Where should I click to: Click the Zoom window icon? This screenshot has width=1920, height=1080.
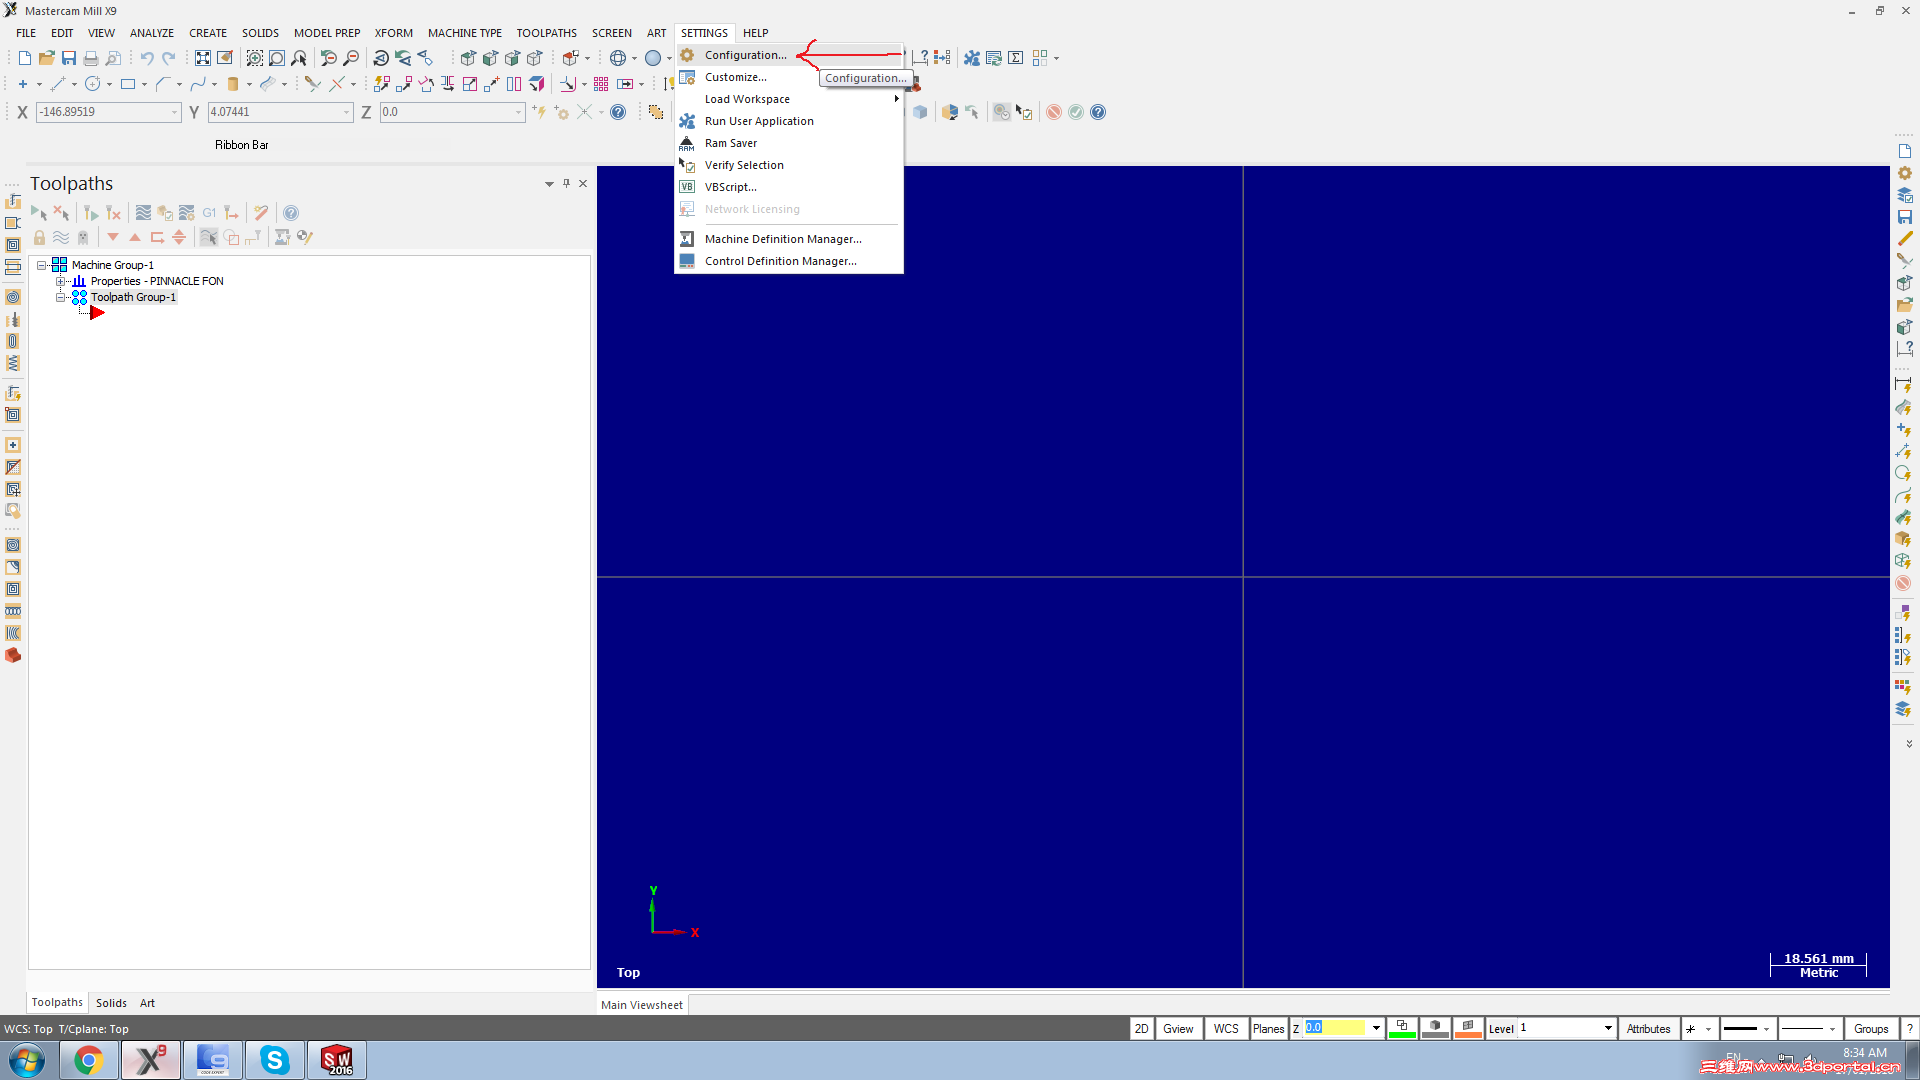(x=255, y=58)
